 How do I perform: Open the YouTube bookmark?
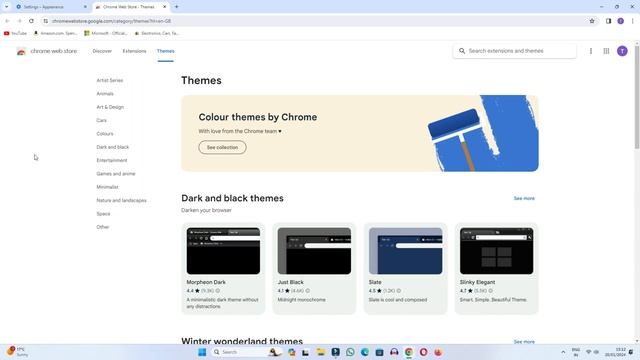pos(16,33)
